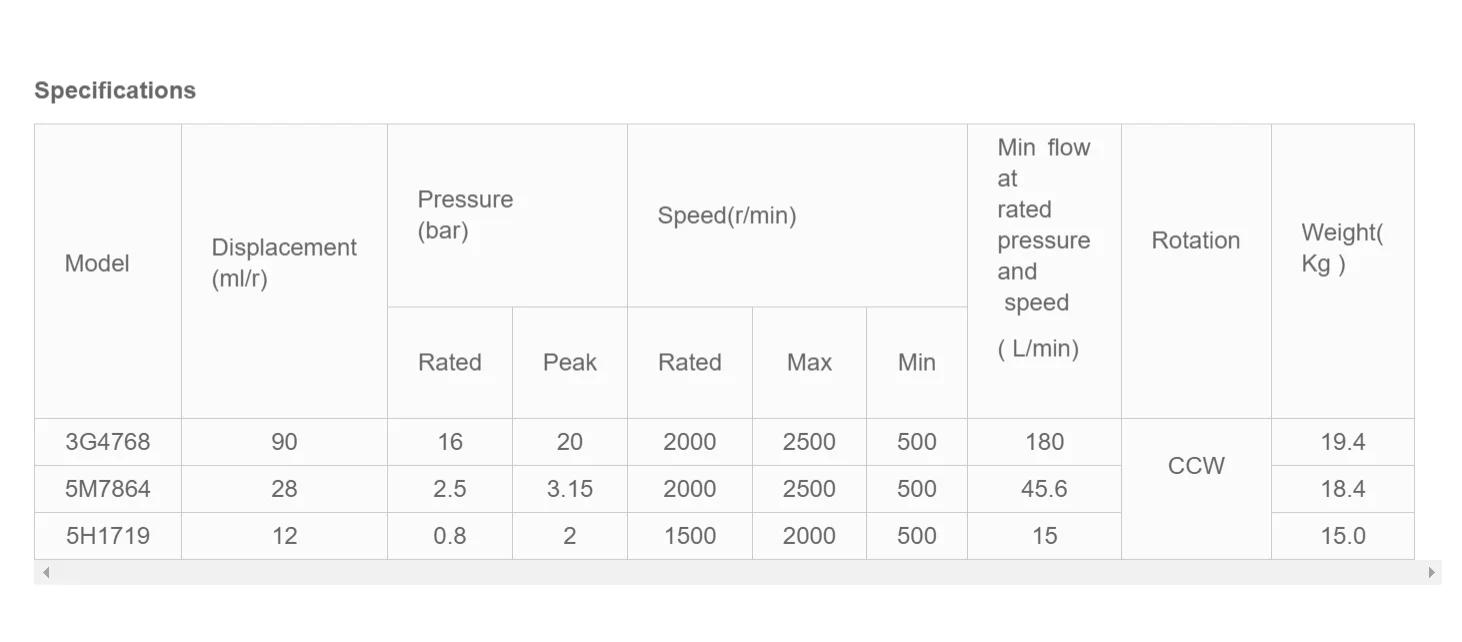Click the Max speed sub-header
1462x642 pixels.
[x=809, y=363]
